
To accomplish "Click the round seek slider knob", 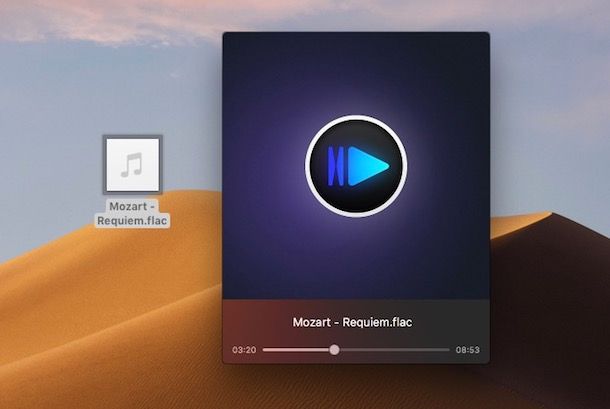I will [x=334, y=350].
